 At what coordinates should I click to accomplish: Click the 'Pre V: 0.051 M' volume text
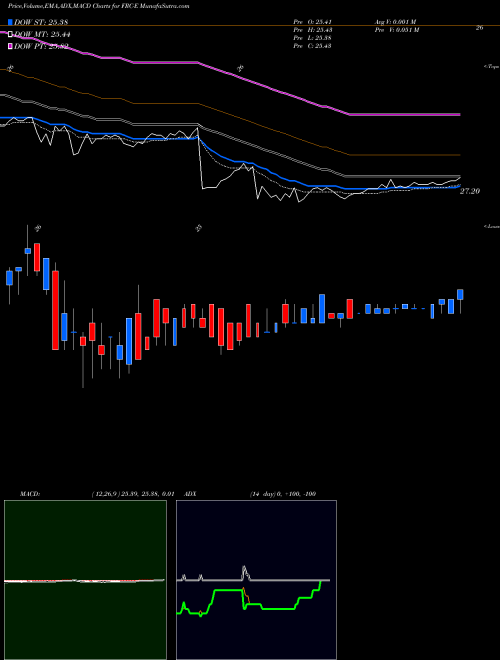396,30
